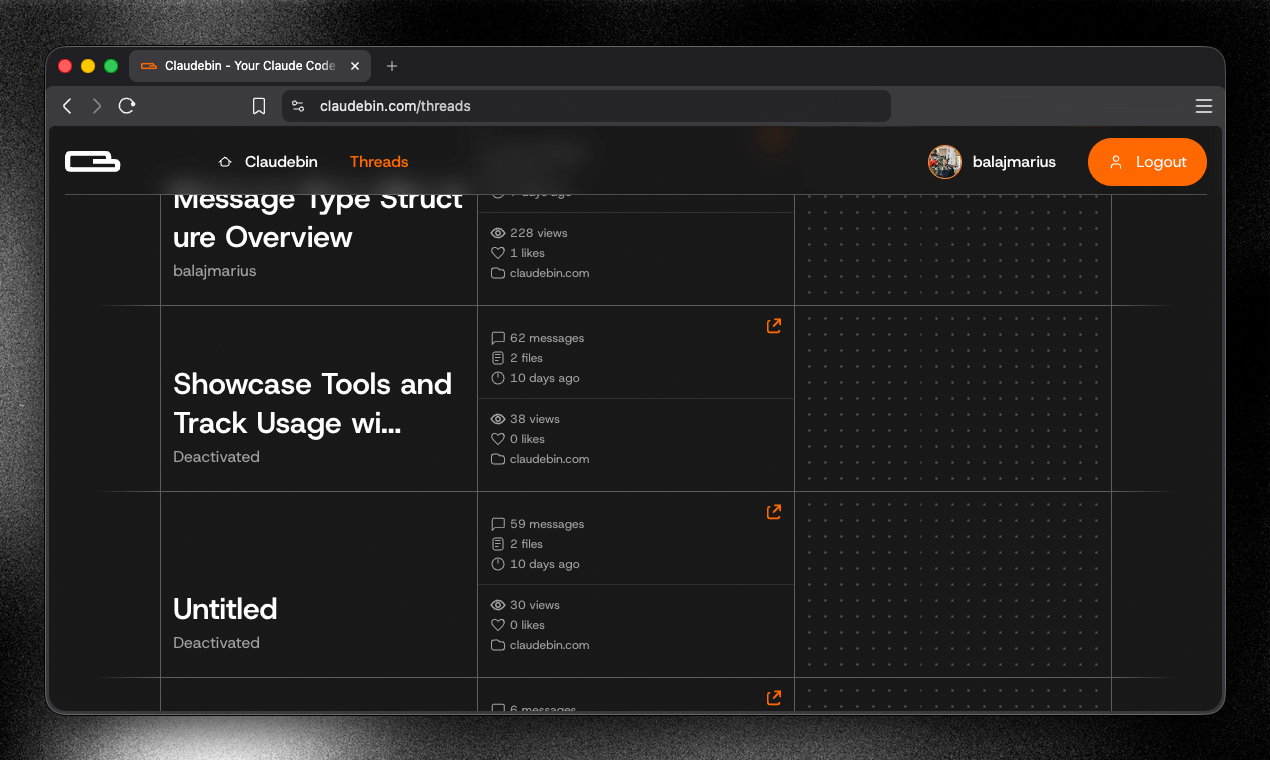Click the person icon inside the Logout button

point(1118,161)
